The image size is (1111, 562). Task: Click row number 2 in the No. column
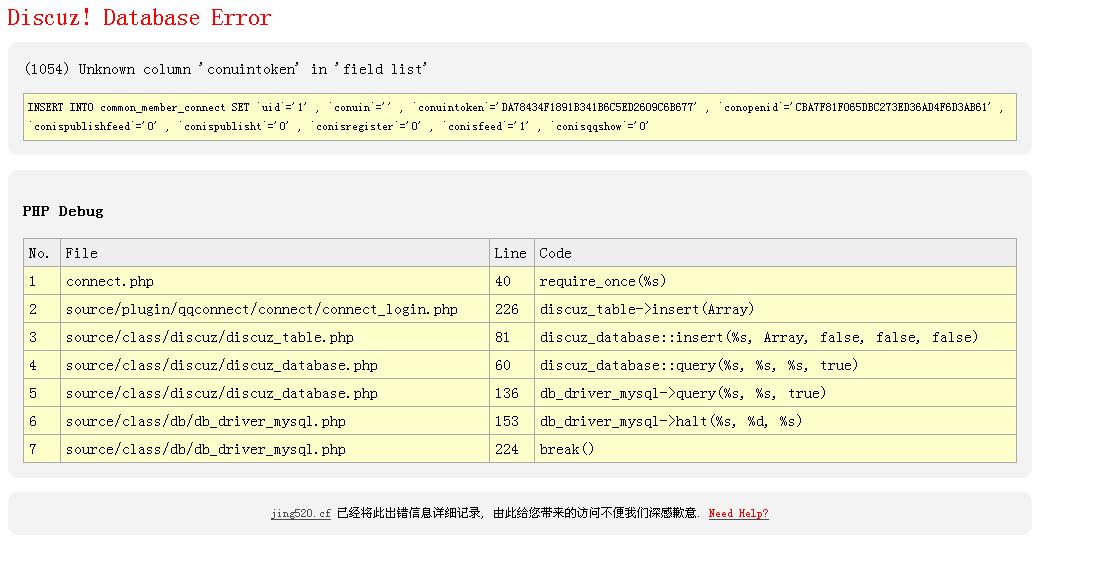[x=42, y=309]
